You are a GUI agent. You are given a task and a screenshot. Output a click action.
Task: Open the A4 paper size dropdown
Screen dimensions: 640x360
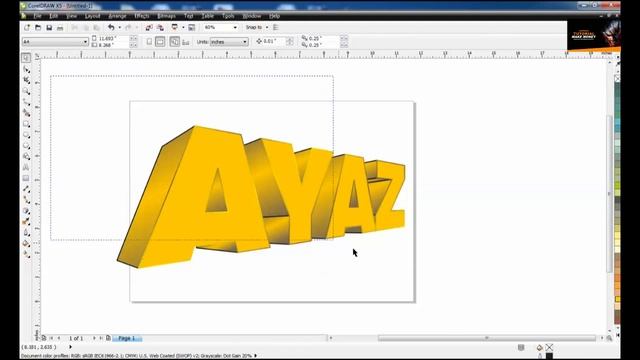tap(85, 42)
